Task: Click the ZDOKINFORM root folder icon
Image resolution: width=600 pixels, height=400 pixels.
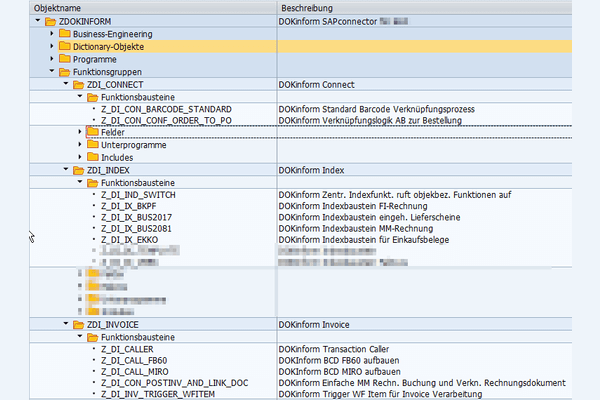Action: point(51,21)
